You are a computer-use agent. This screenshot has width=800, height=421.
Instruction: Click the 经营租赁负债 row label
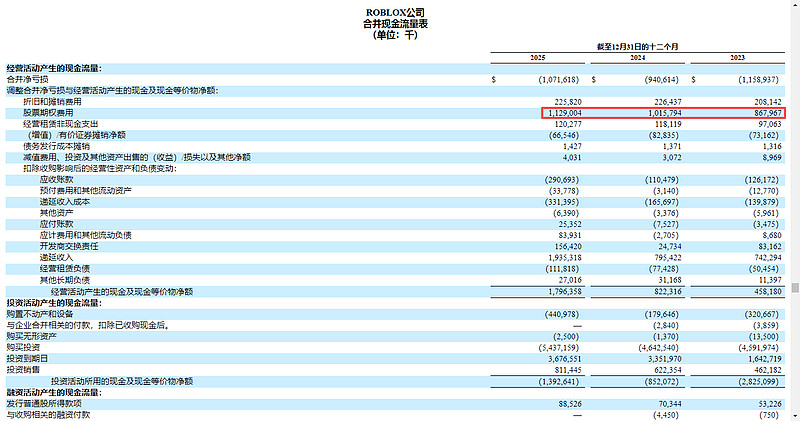[64, 269]
